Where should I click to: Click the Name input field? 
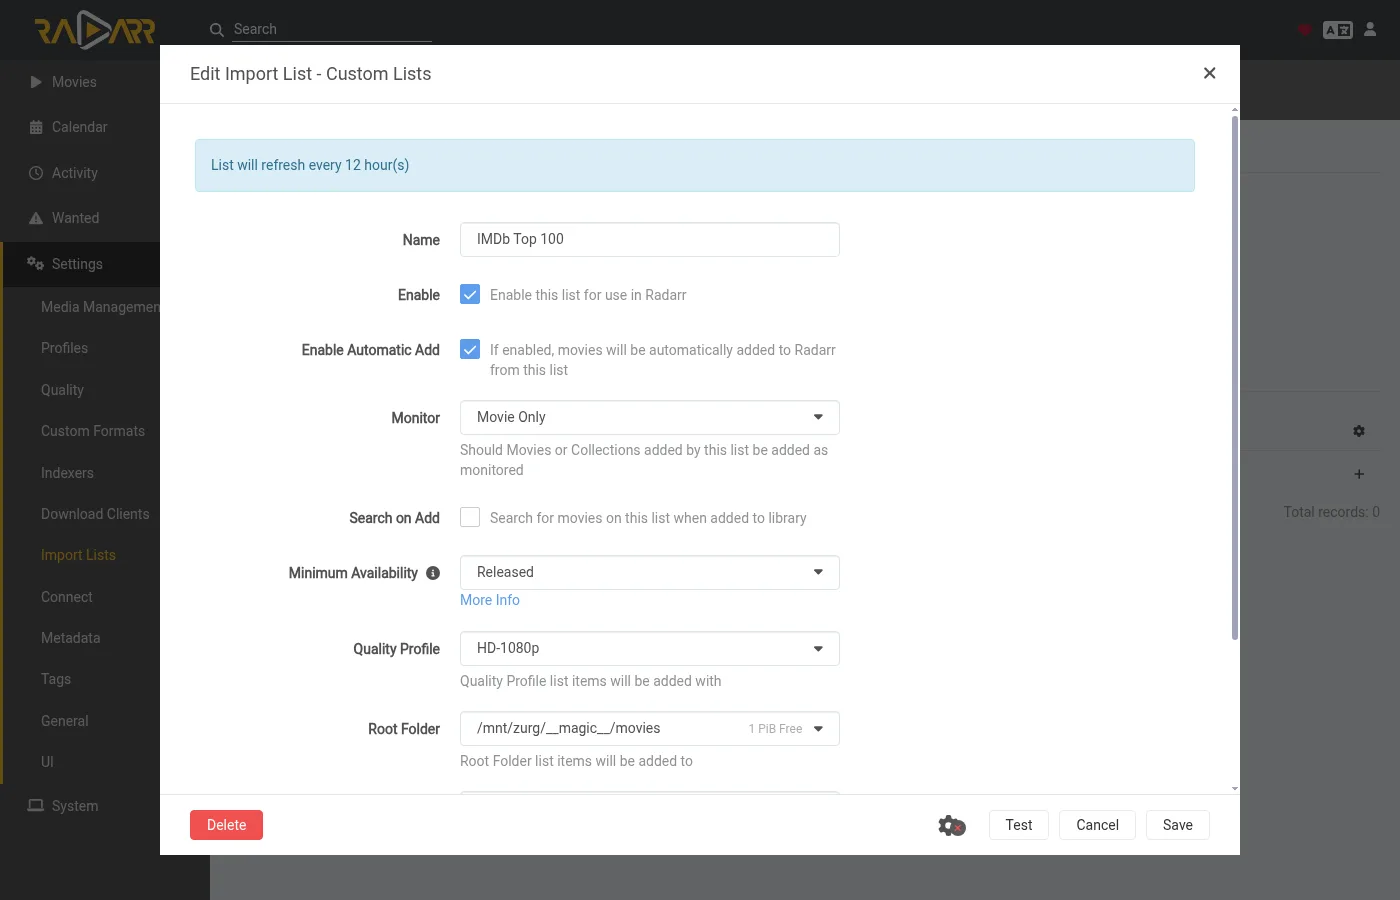(650, 239)
